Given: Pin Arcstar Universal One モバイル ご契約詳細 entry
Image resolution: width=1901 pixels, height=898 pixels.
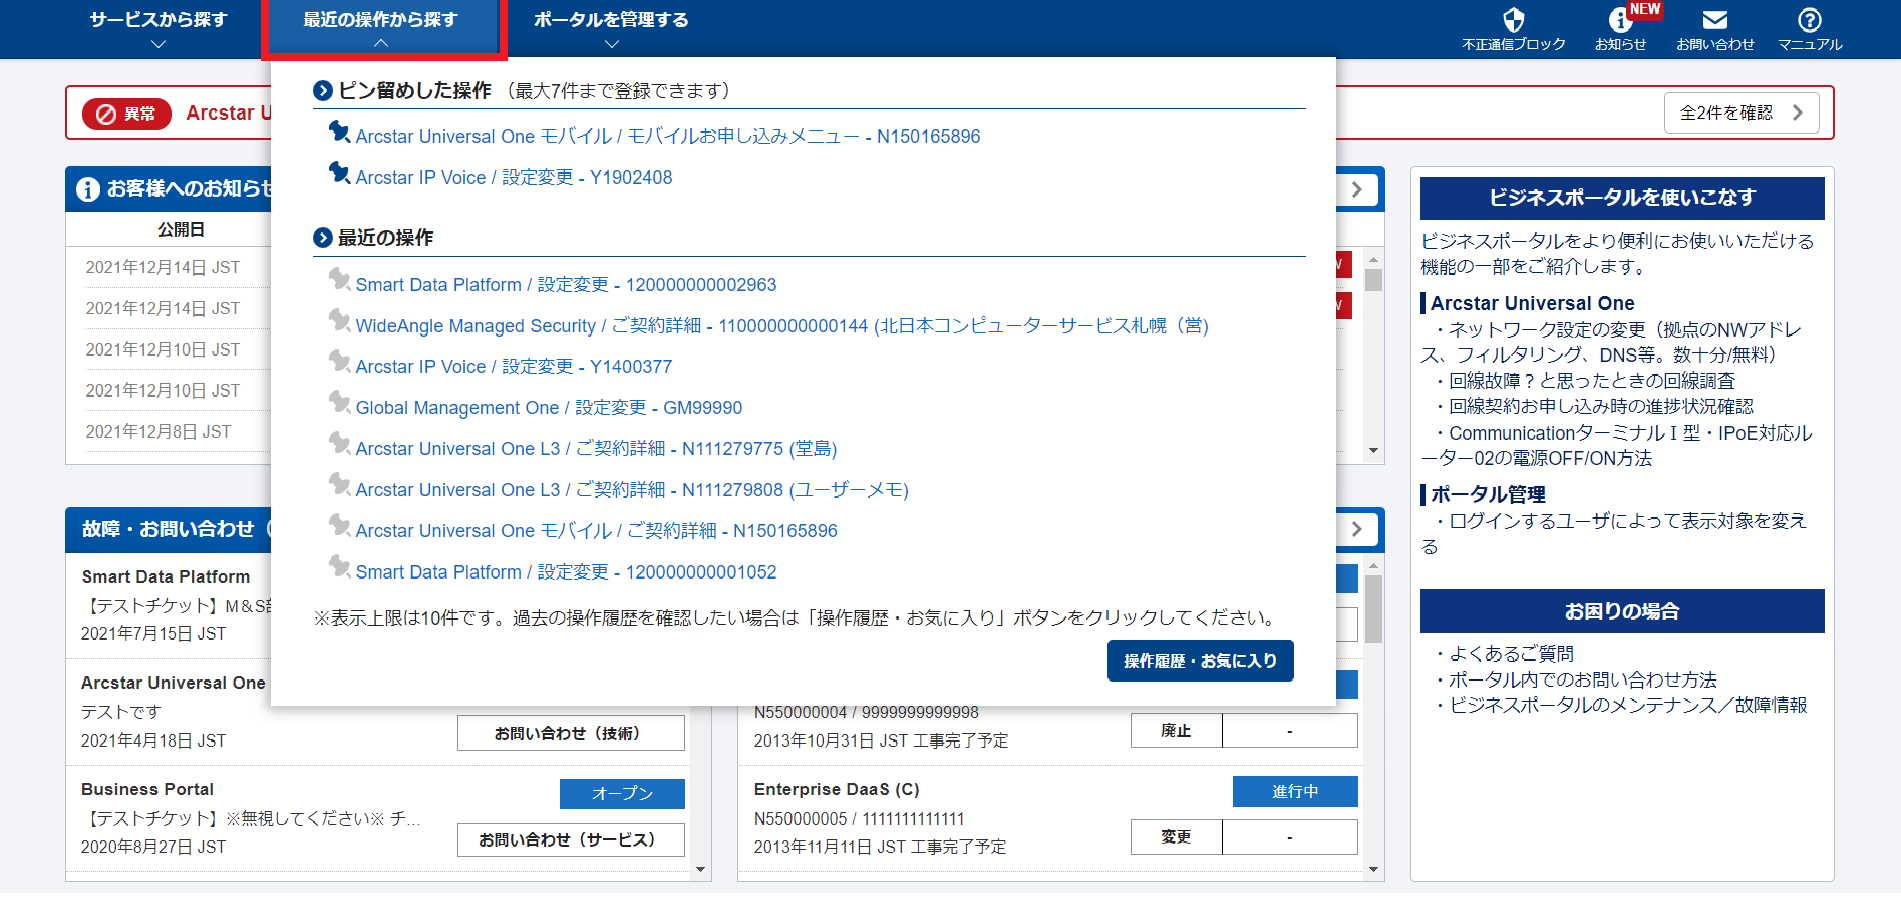Looking at the screenshot, I should pos(339,525).
